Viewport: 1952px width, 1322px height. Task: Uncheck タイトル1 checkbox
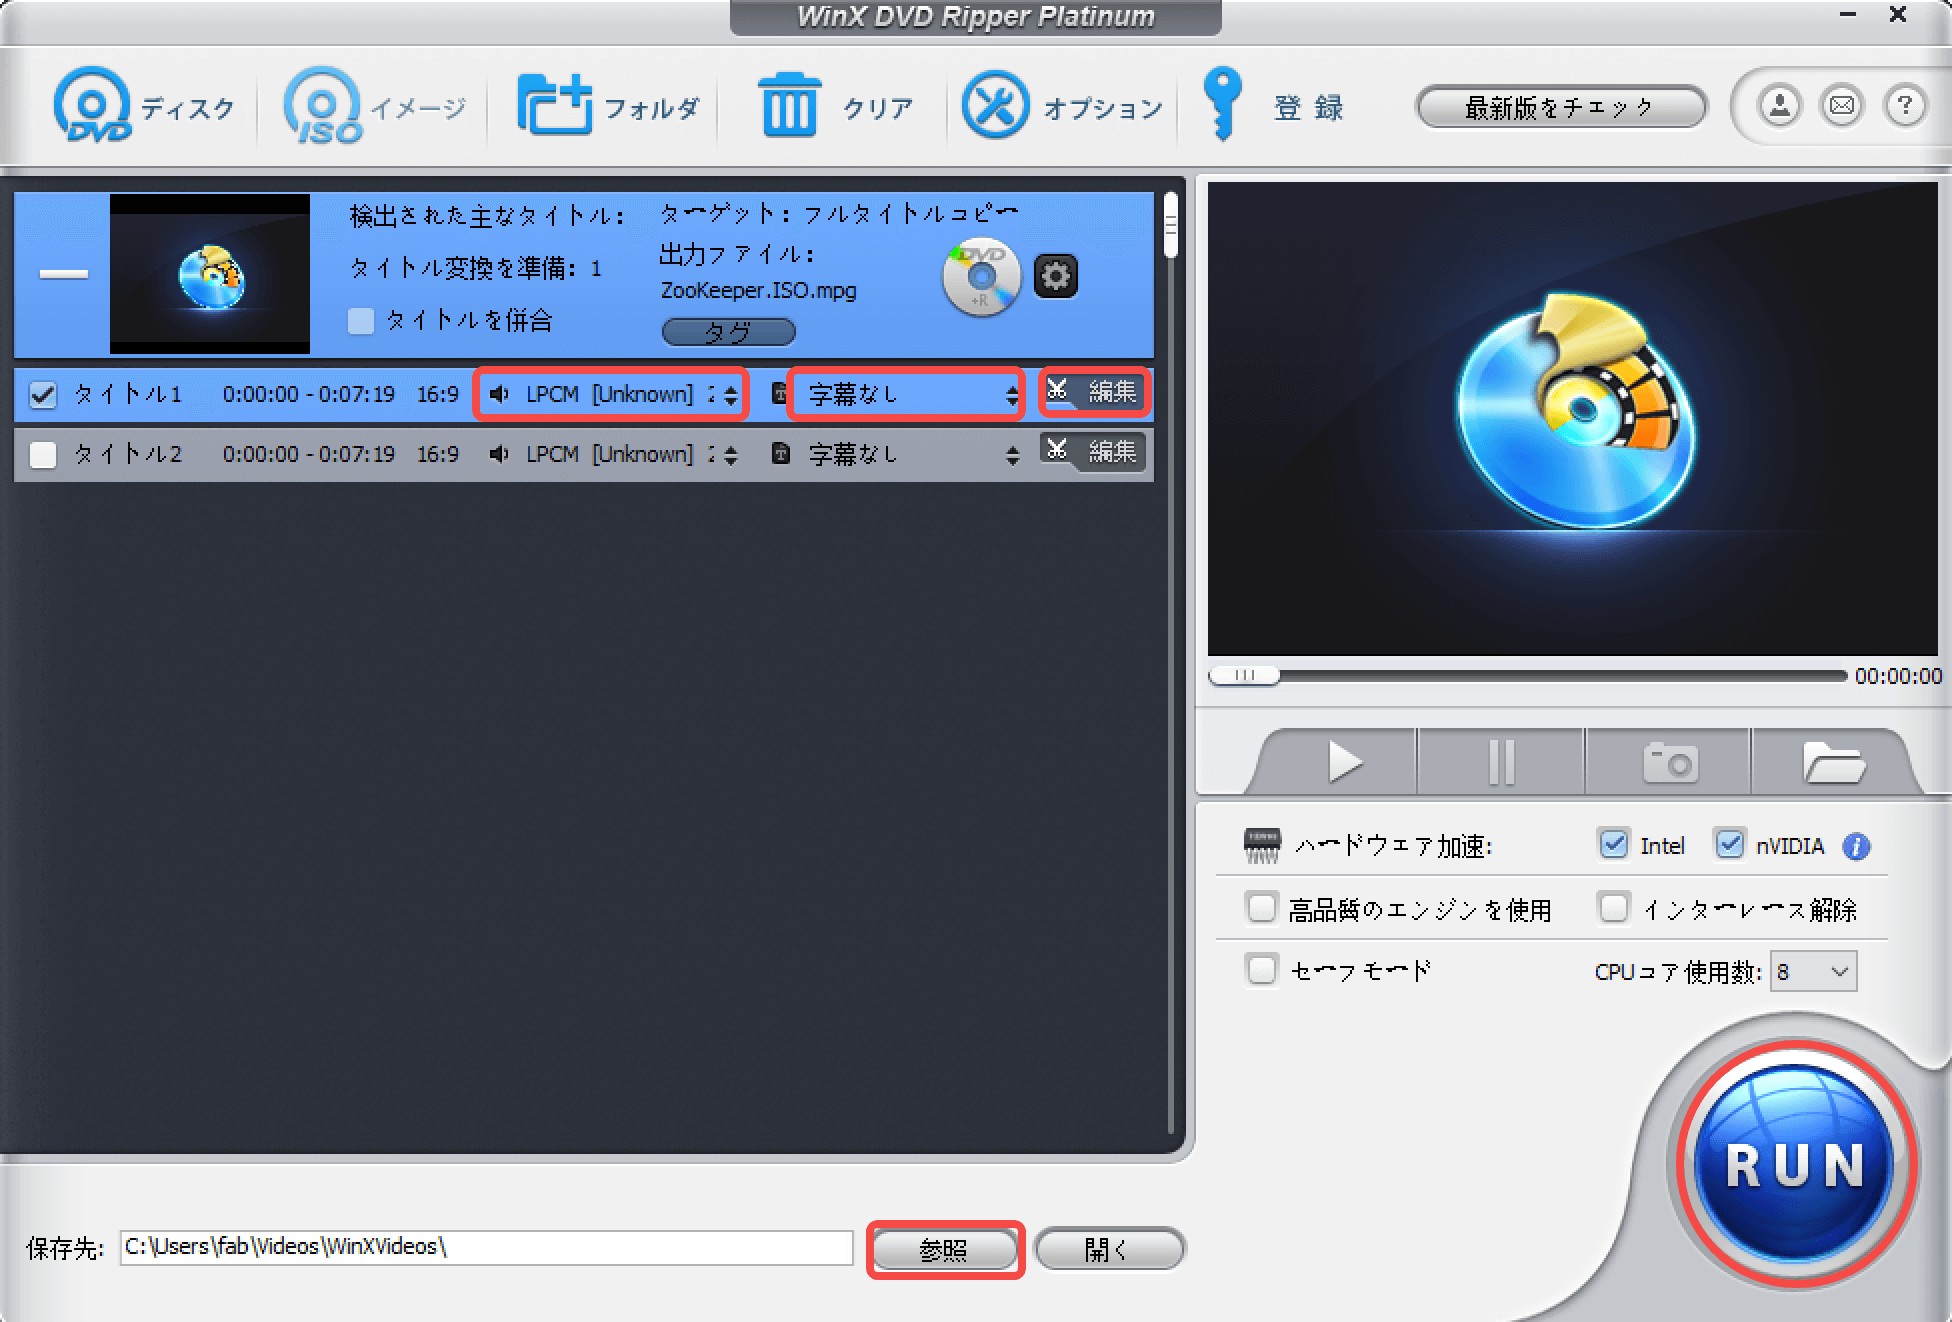tap(43, 395)
